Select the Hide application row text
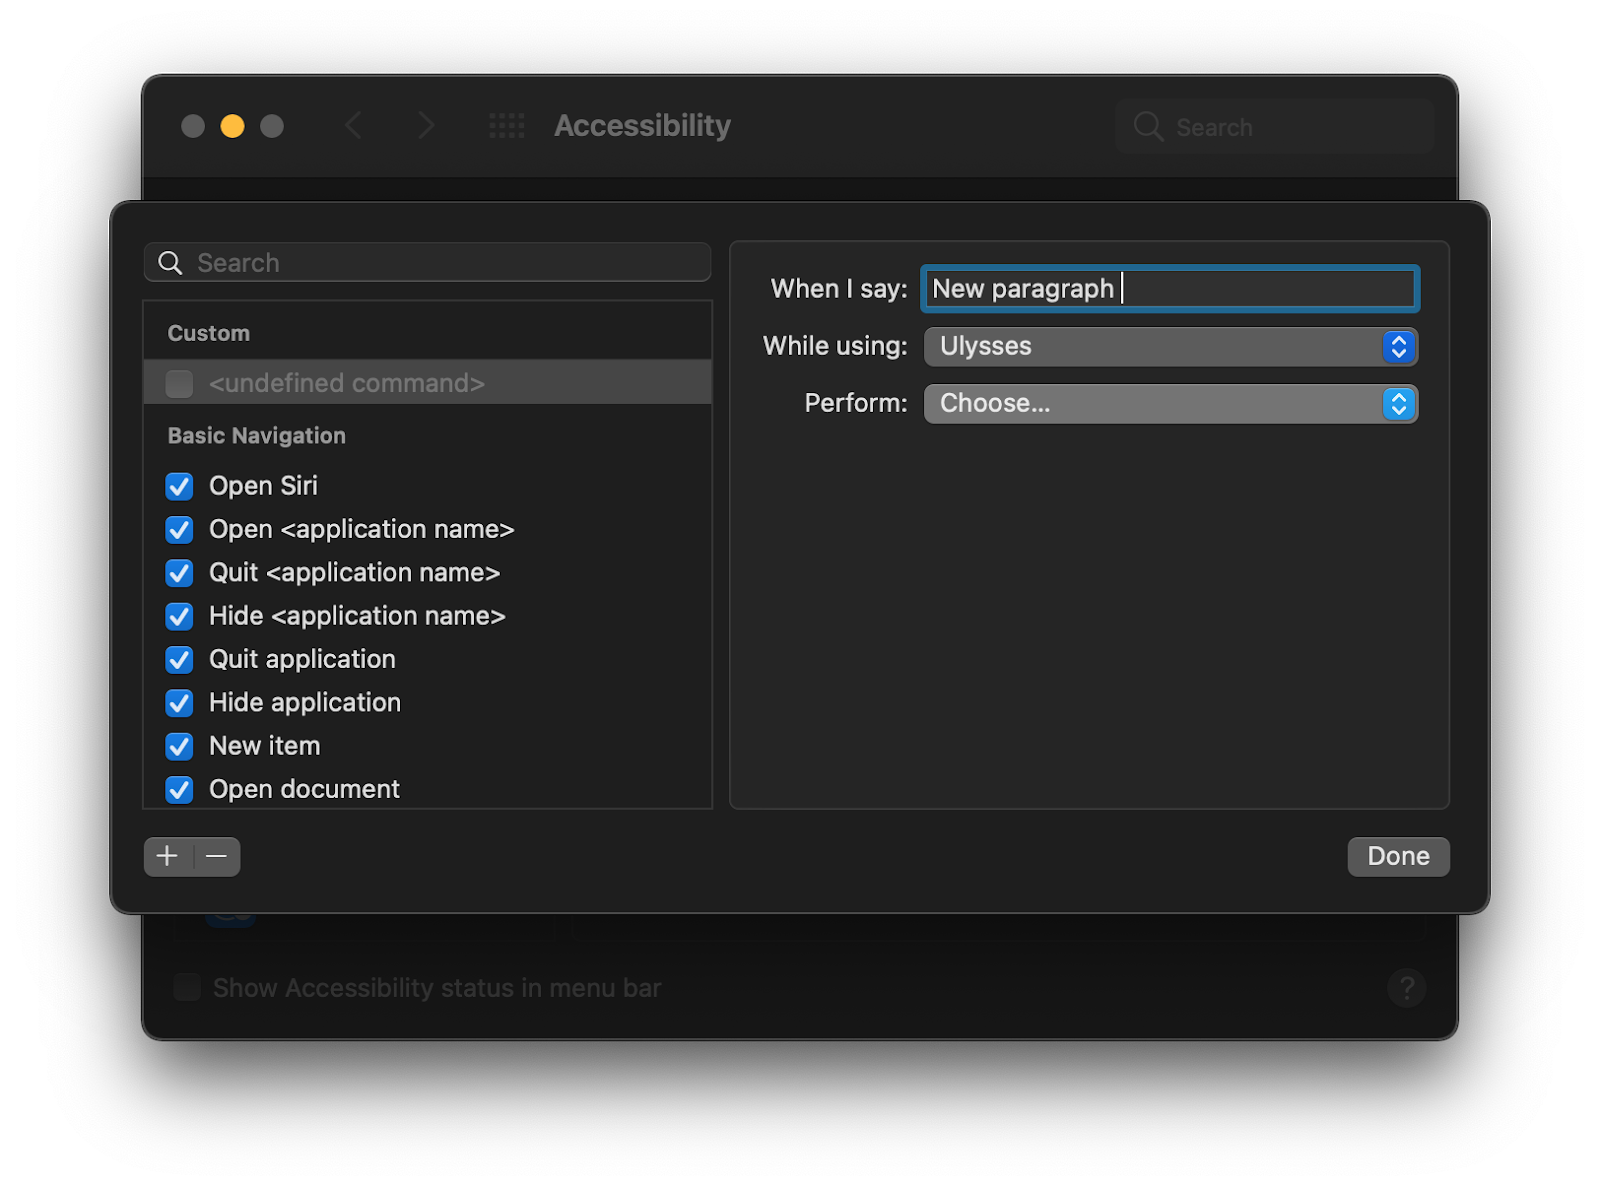The height and width of the screenshot is (1186, 1600). (x=305, y=703)
